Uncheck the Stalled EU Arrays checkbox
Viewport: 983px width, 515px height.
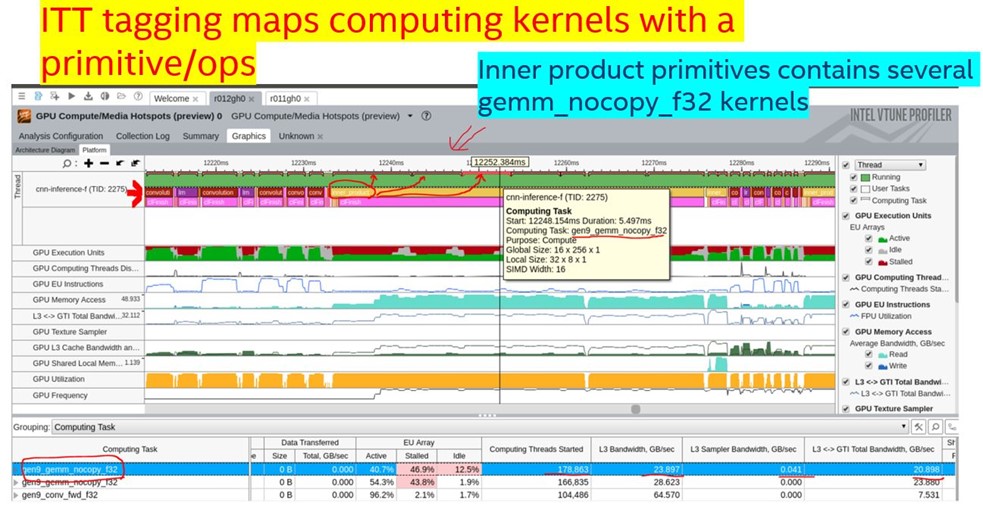[868, 262]
